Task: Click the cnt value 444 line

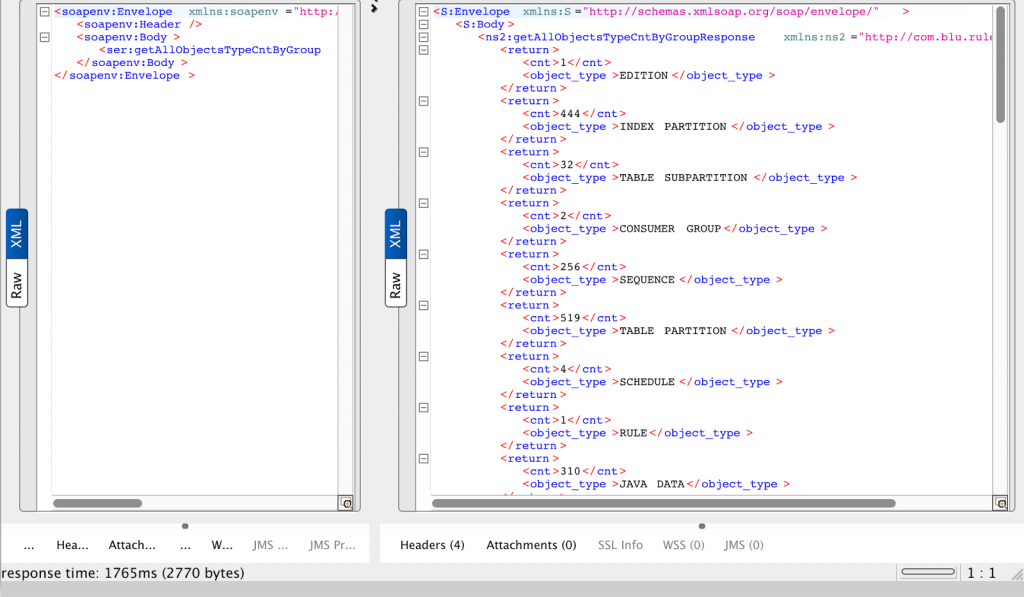Action: click(x=574, y=114)
